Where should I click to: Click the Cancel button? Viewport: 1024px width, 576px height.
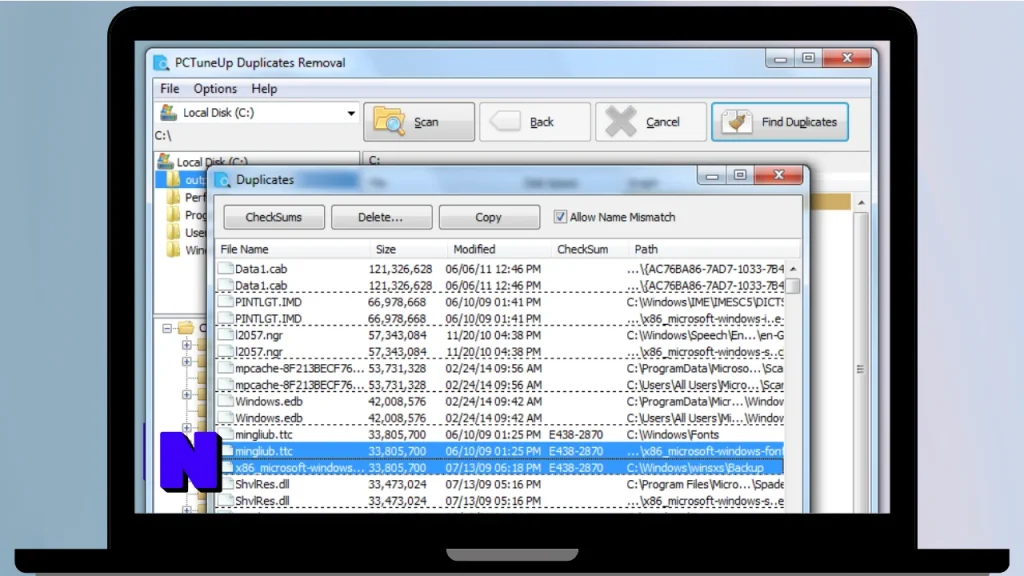(650, 121)
